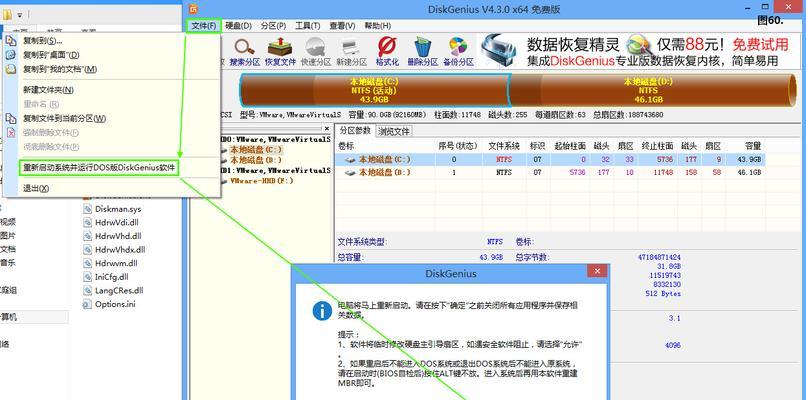
Task: Open the 硬盘(D) menu
Action: [239, 26]
